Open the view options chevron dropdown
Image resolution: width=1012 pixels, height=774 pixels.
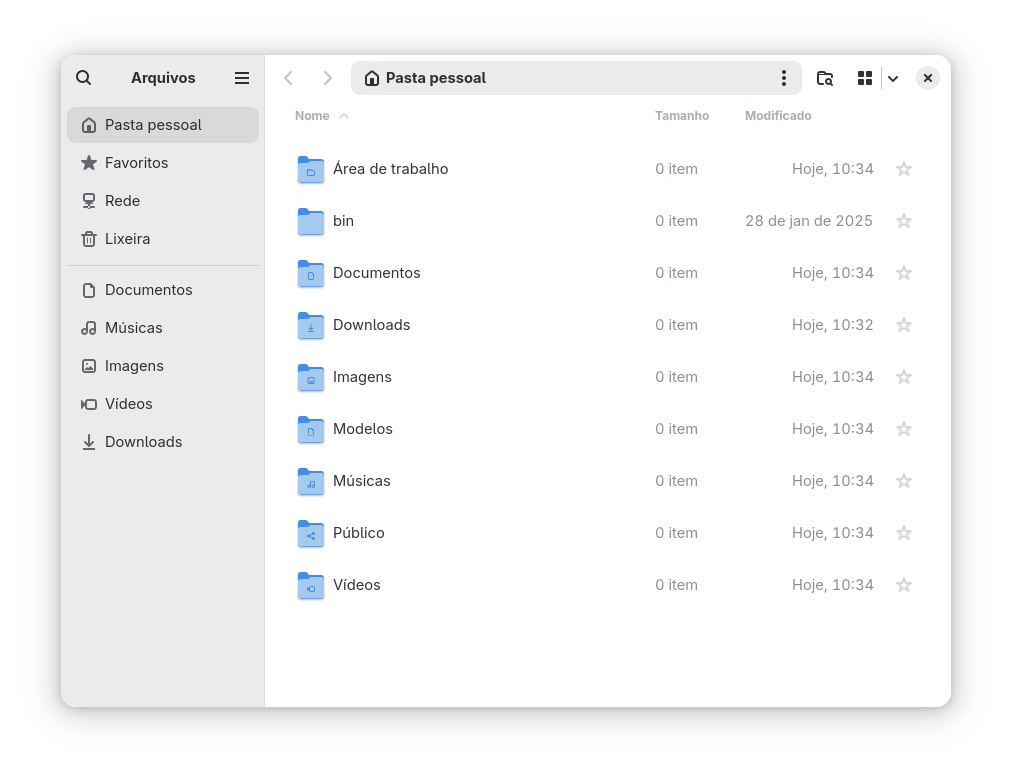892,77
